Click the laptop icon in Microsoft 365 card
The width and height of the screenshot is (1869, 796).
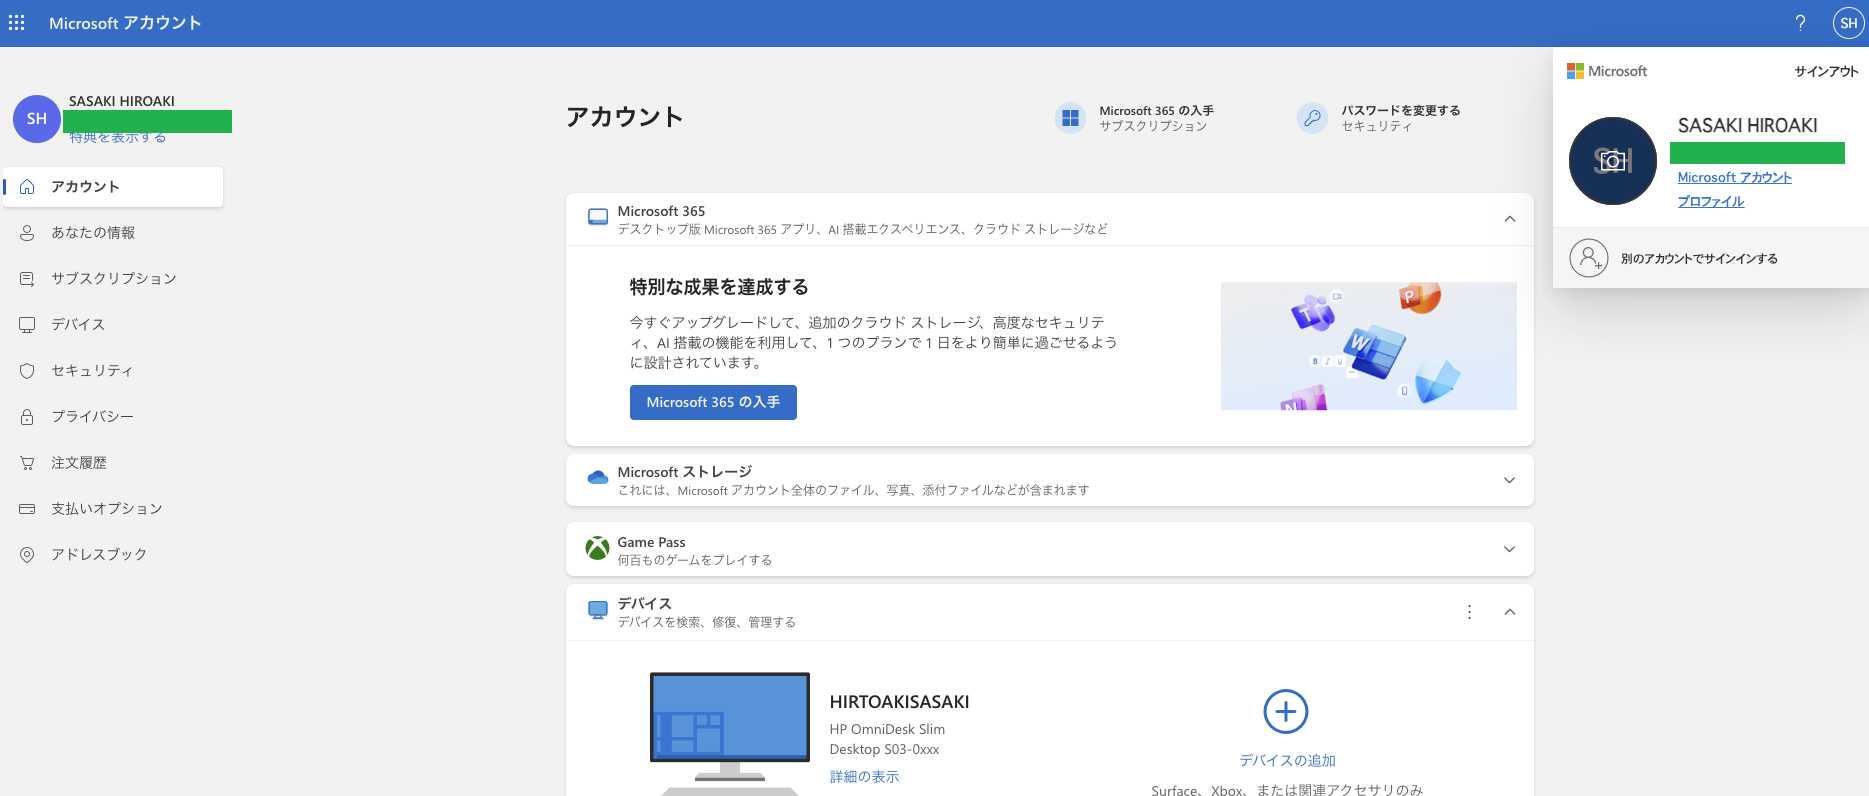[x=598, y=218]
